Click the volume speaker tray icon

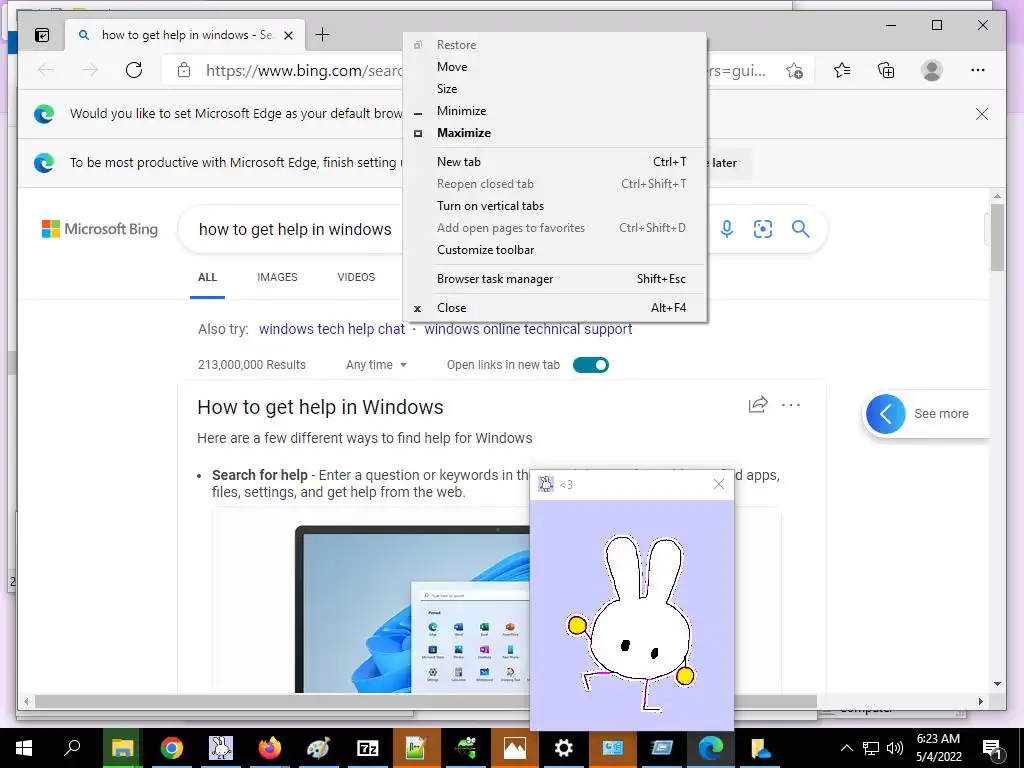(x=895, y=748)
